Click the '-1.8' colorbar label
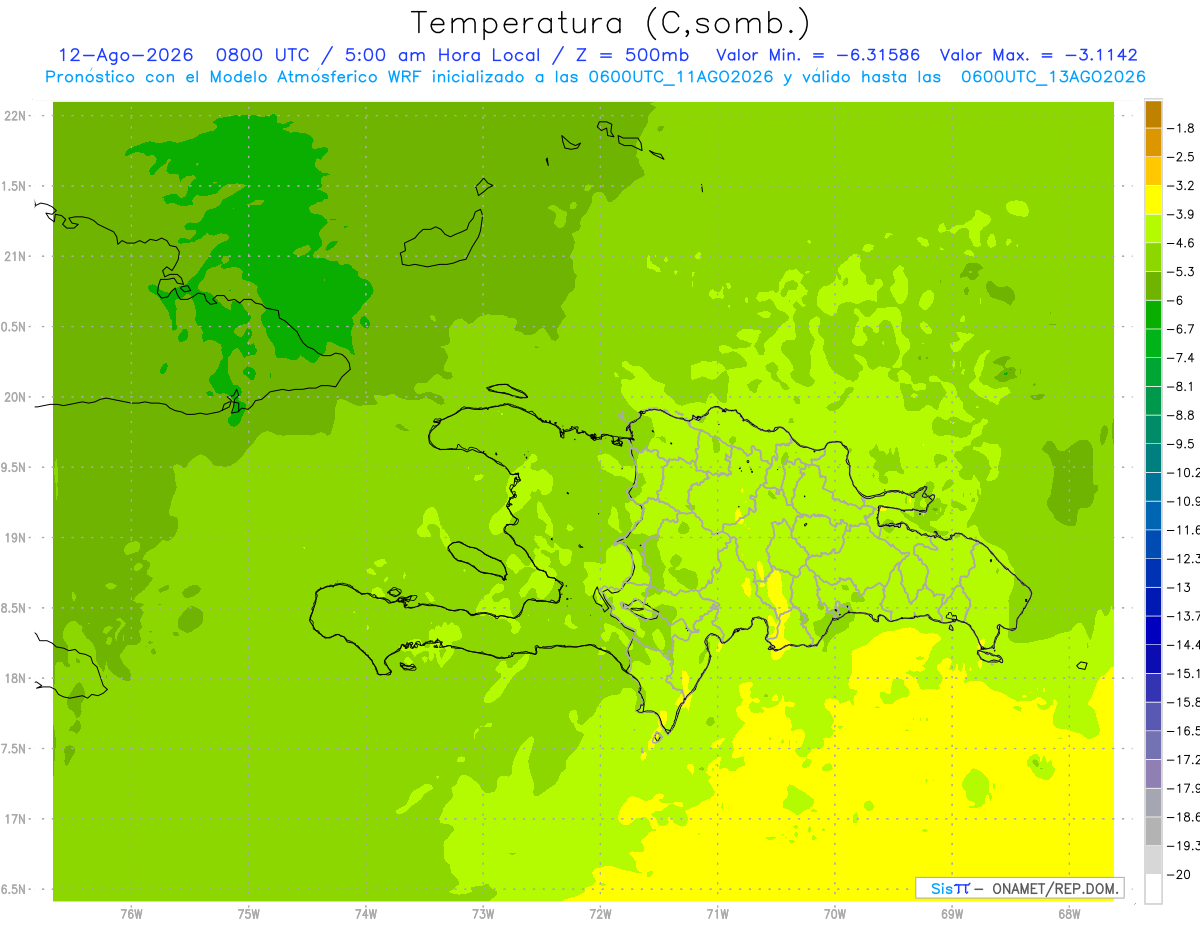Viewport: 1200px width, 927px height. tap(1183, 128)
